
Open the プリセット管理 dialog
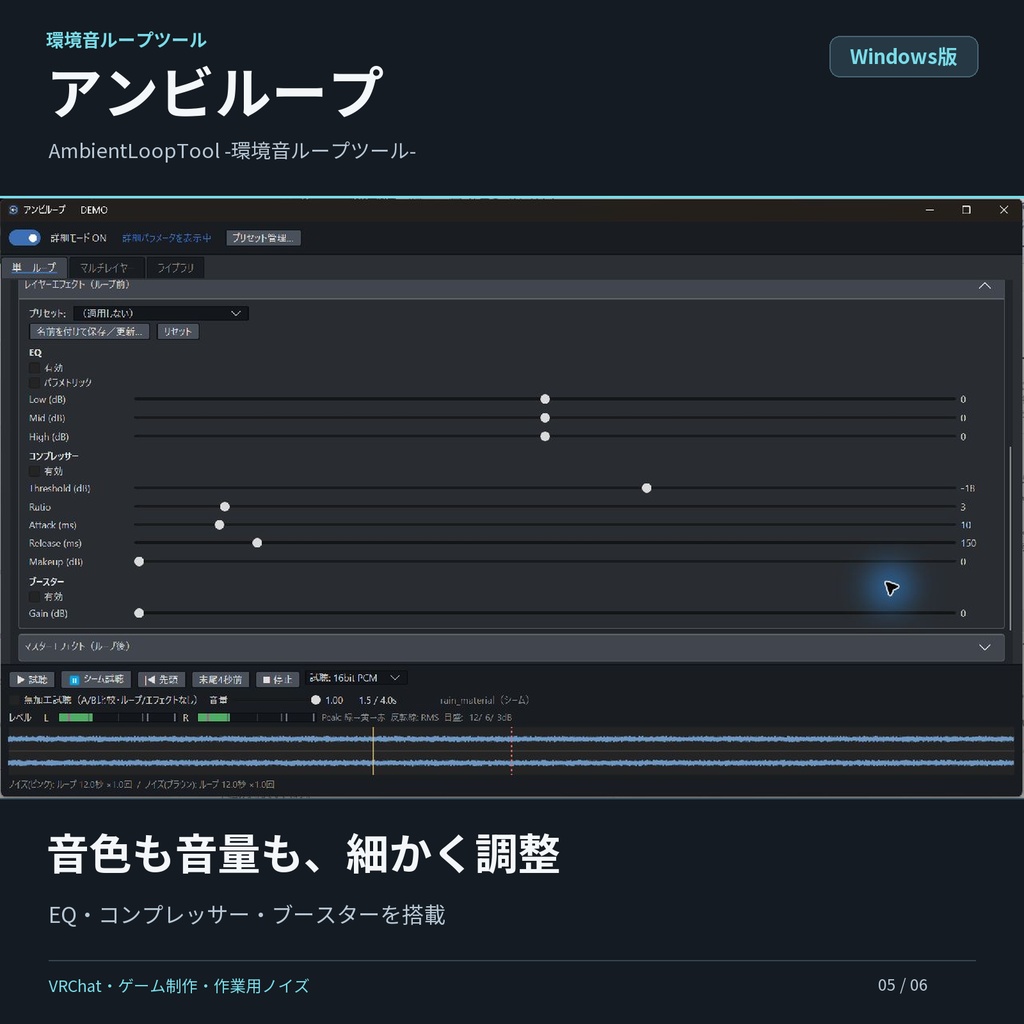pos(263,238)
